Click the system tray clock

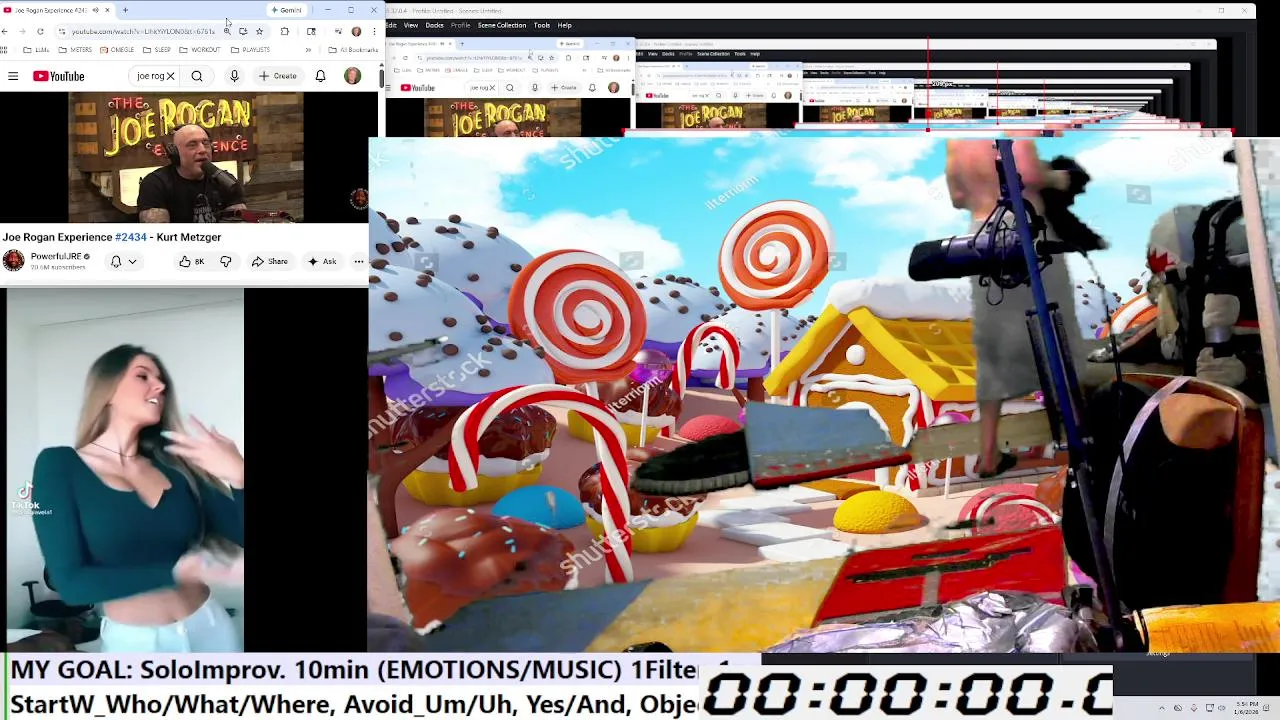tap(1246, 708)
